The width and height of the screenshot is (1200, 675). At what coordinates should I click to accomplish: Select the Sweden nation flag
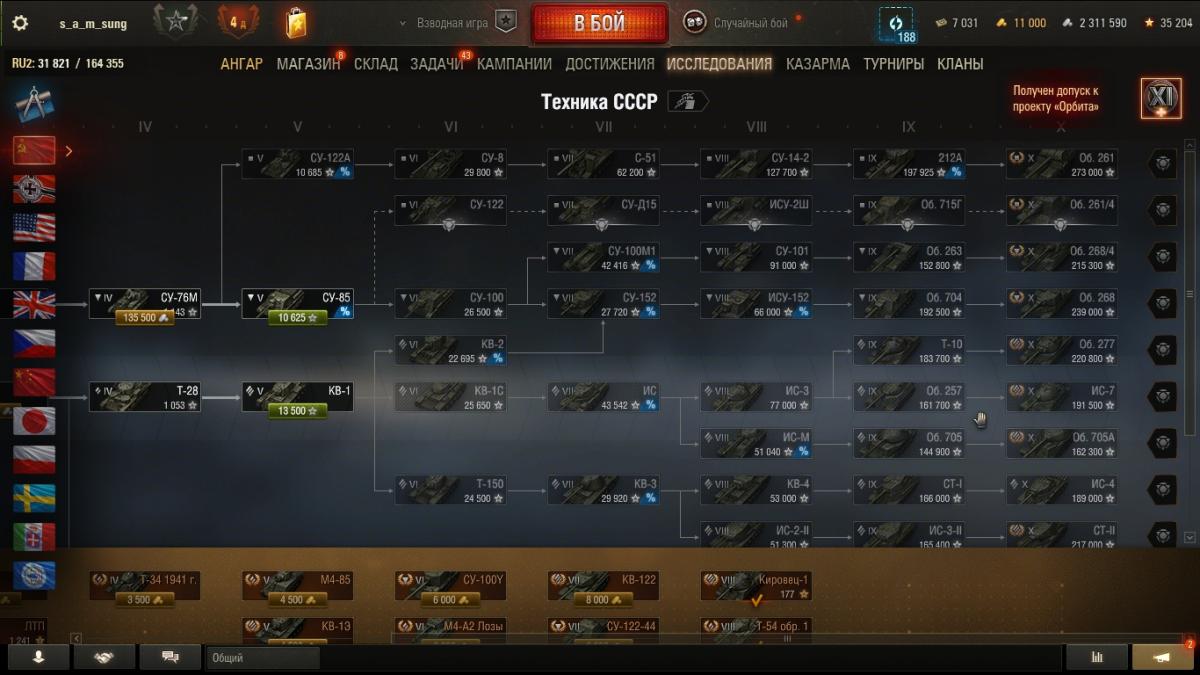pos(34,498)
